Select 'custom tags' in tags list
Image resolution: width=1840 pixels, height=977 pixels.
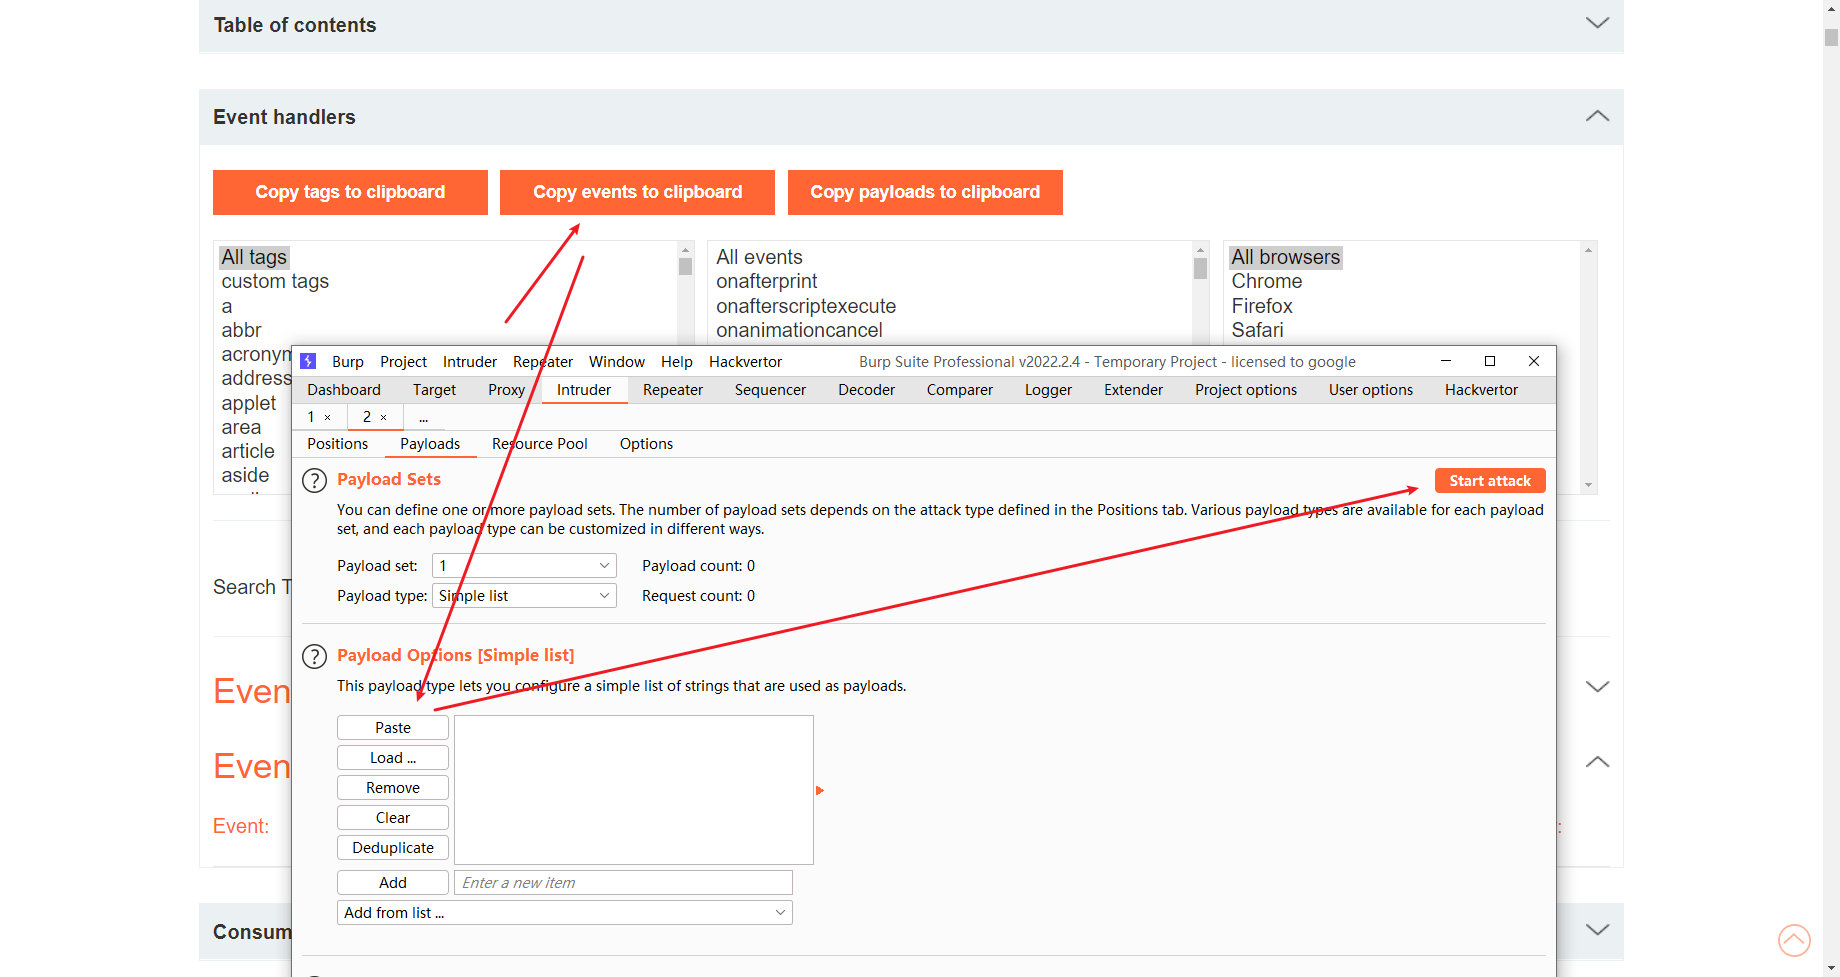point(275,282)
